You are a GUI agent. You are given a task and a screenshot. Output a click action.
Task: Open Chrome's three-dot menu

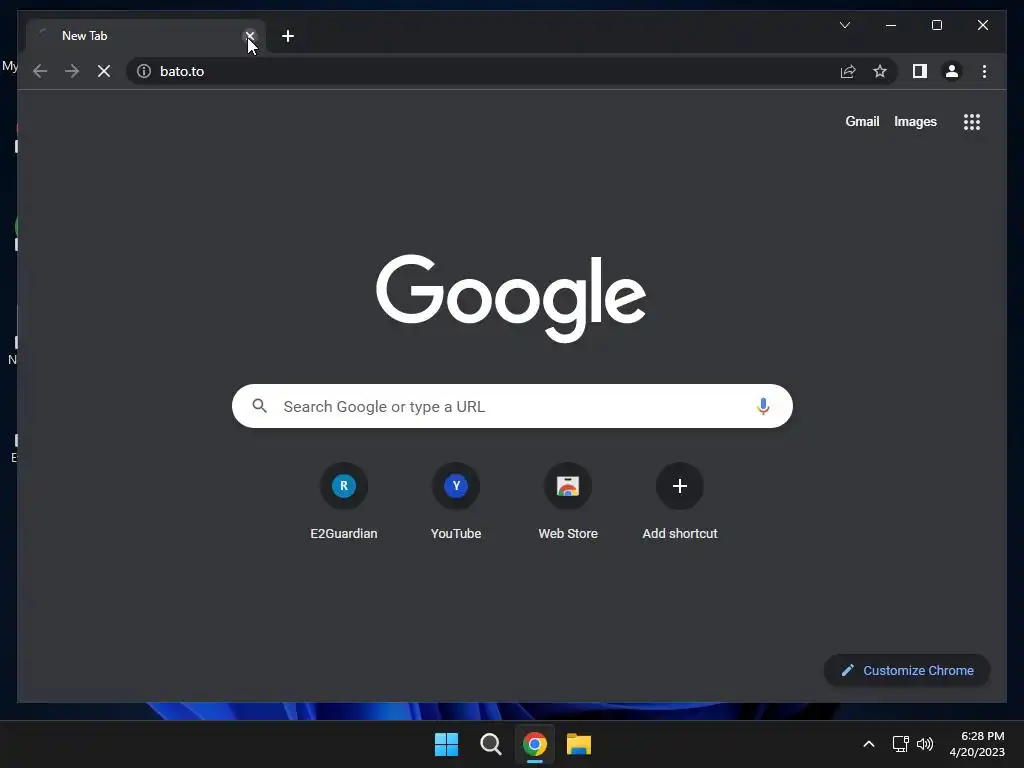point(984,71)
